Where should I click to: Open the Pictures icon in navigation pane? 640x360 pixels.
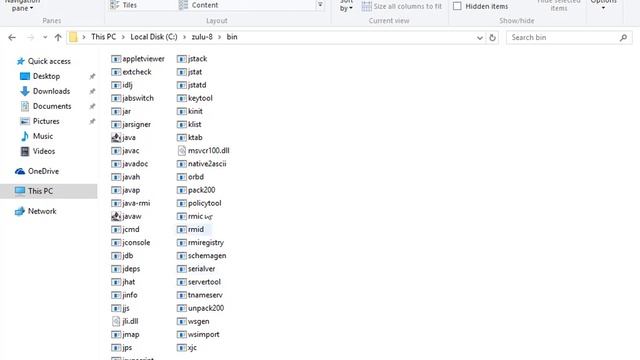coord(25,121)
